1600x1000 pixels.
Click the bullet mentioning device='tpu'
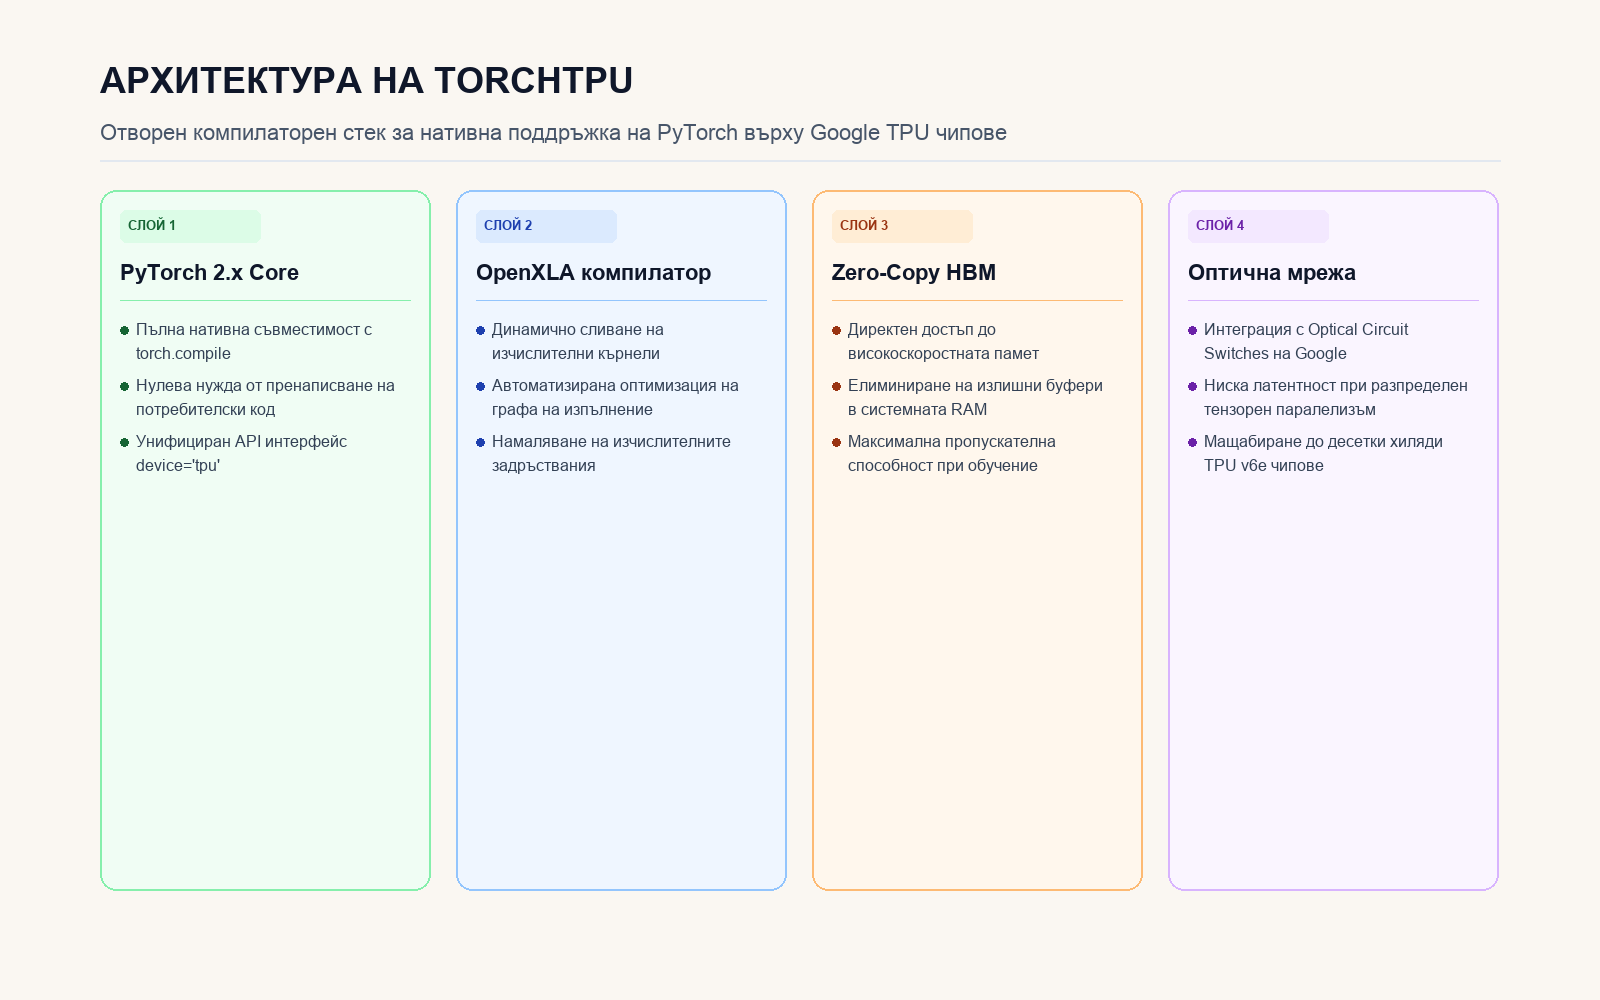(234, 453)
